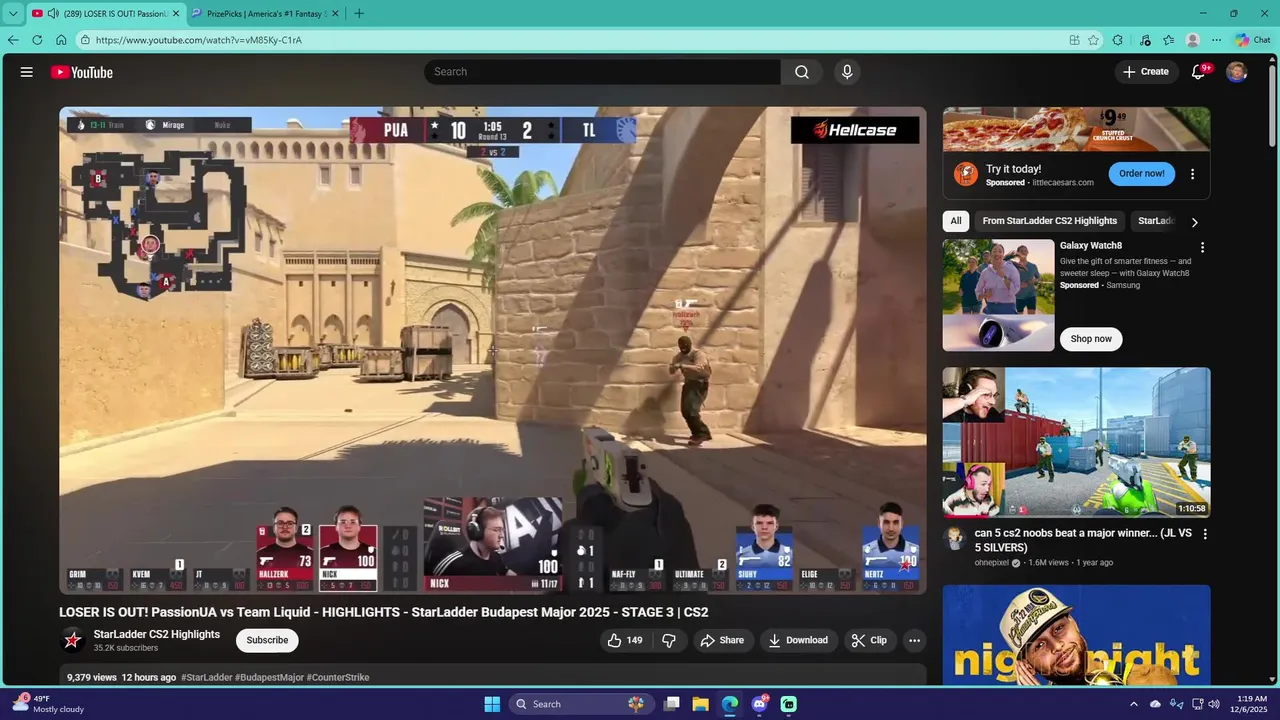Switch to the PrizePicks browser tab
Image resolution: width=1280 pixels, height=720 pixels.
264,13
